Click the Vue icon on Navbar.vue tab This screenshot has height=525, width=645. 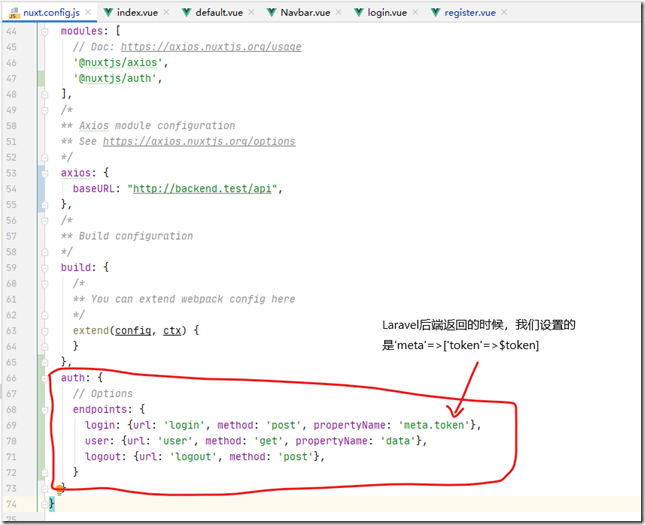[271, 12]
